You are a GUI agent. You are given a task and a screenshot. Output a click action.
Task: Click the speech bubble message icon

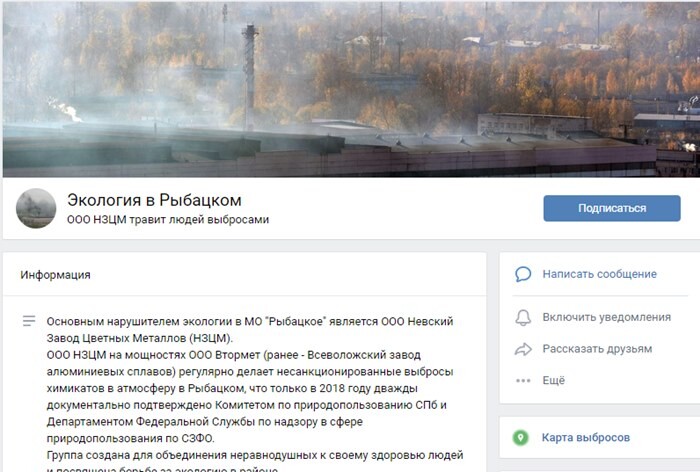pyautogui.click(x=523, y=274)
